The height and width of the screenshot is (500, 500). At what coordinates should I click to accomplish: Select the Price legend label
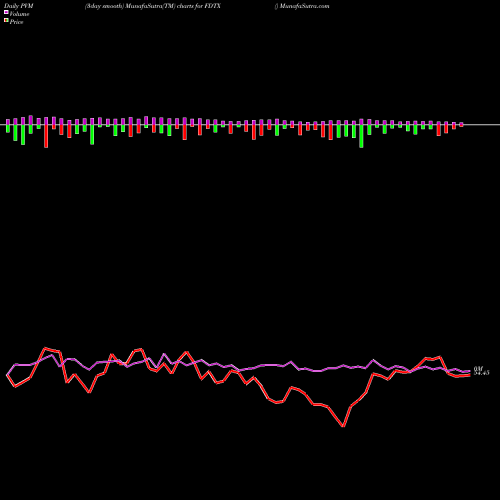(16, 22)
